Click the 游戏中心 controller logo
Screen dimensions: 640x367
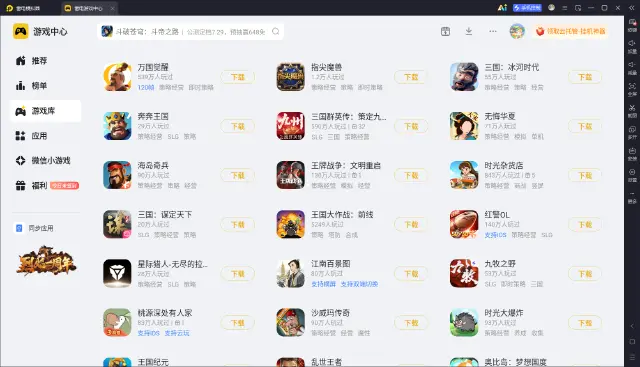(x=20, y=31)
